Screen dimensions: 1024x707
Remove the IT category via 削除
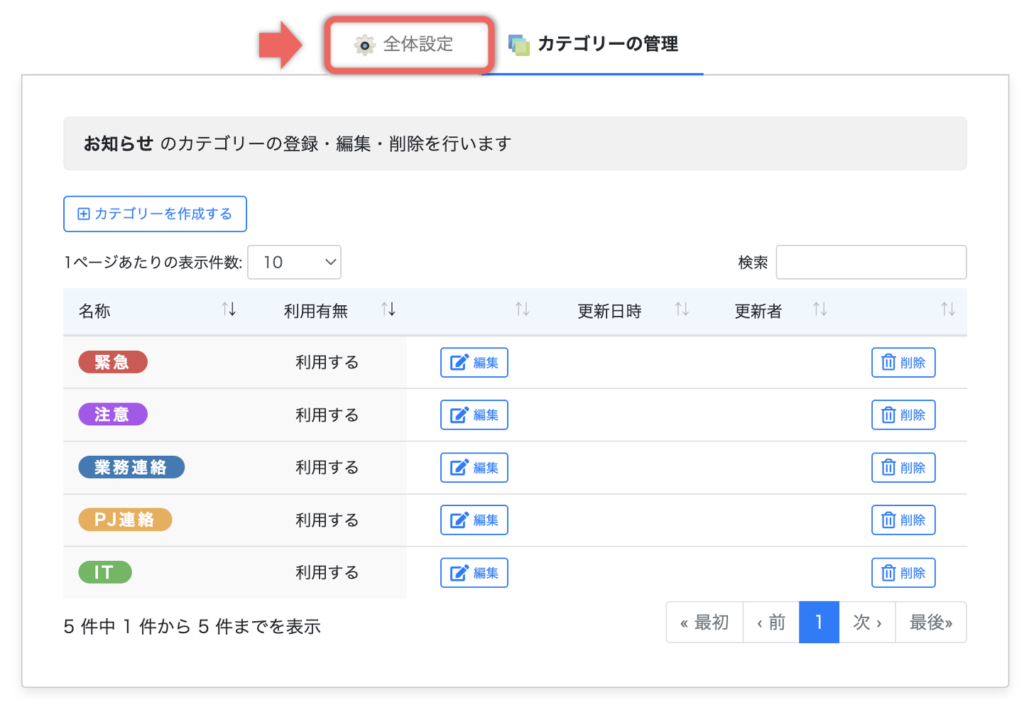pos(903,573)
